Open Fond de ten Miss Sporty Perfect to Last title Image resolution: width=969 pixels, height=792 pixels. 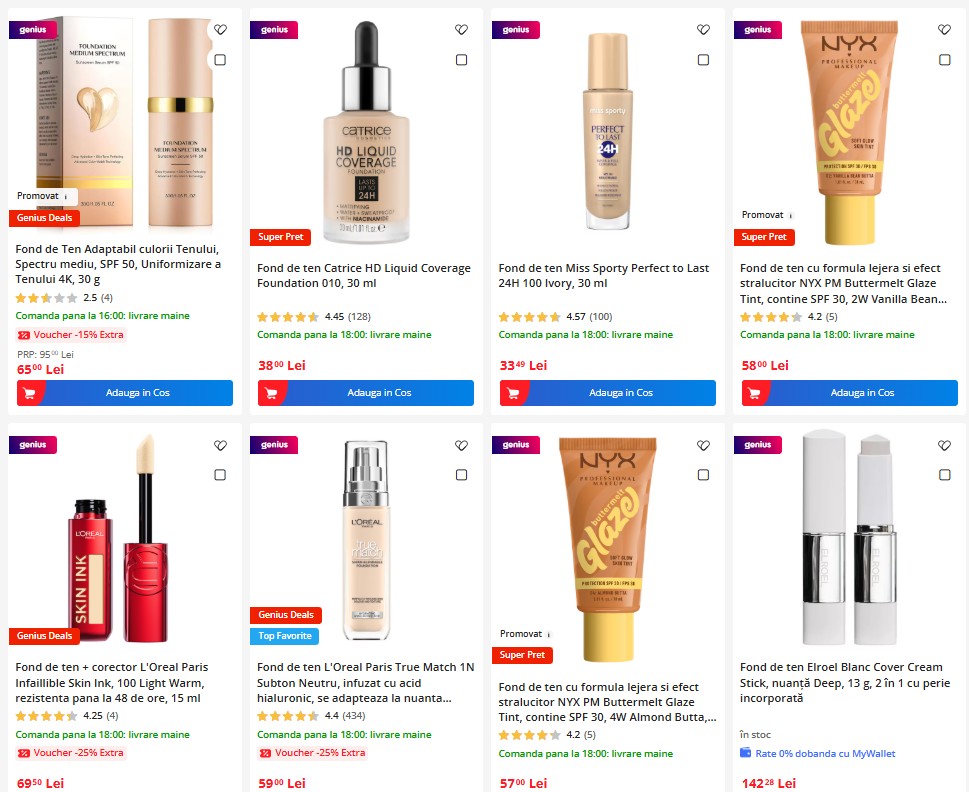[x=604, y=276]
